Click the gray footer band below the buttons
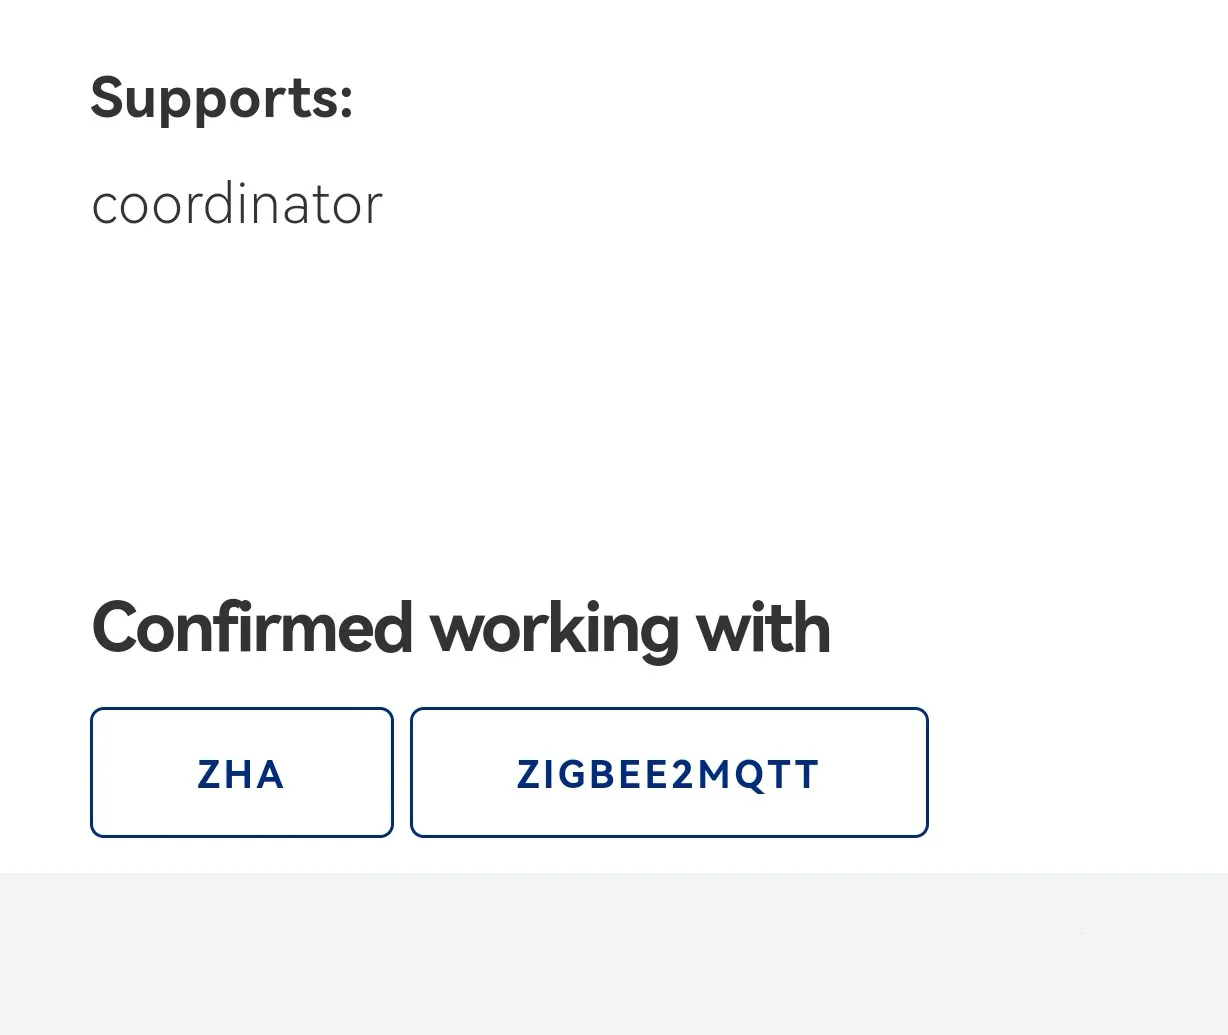The width and height of the screenshot is (1228, 1035). (614, 953)
